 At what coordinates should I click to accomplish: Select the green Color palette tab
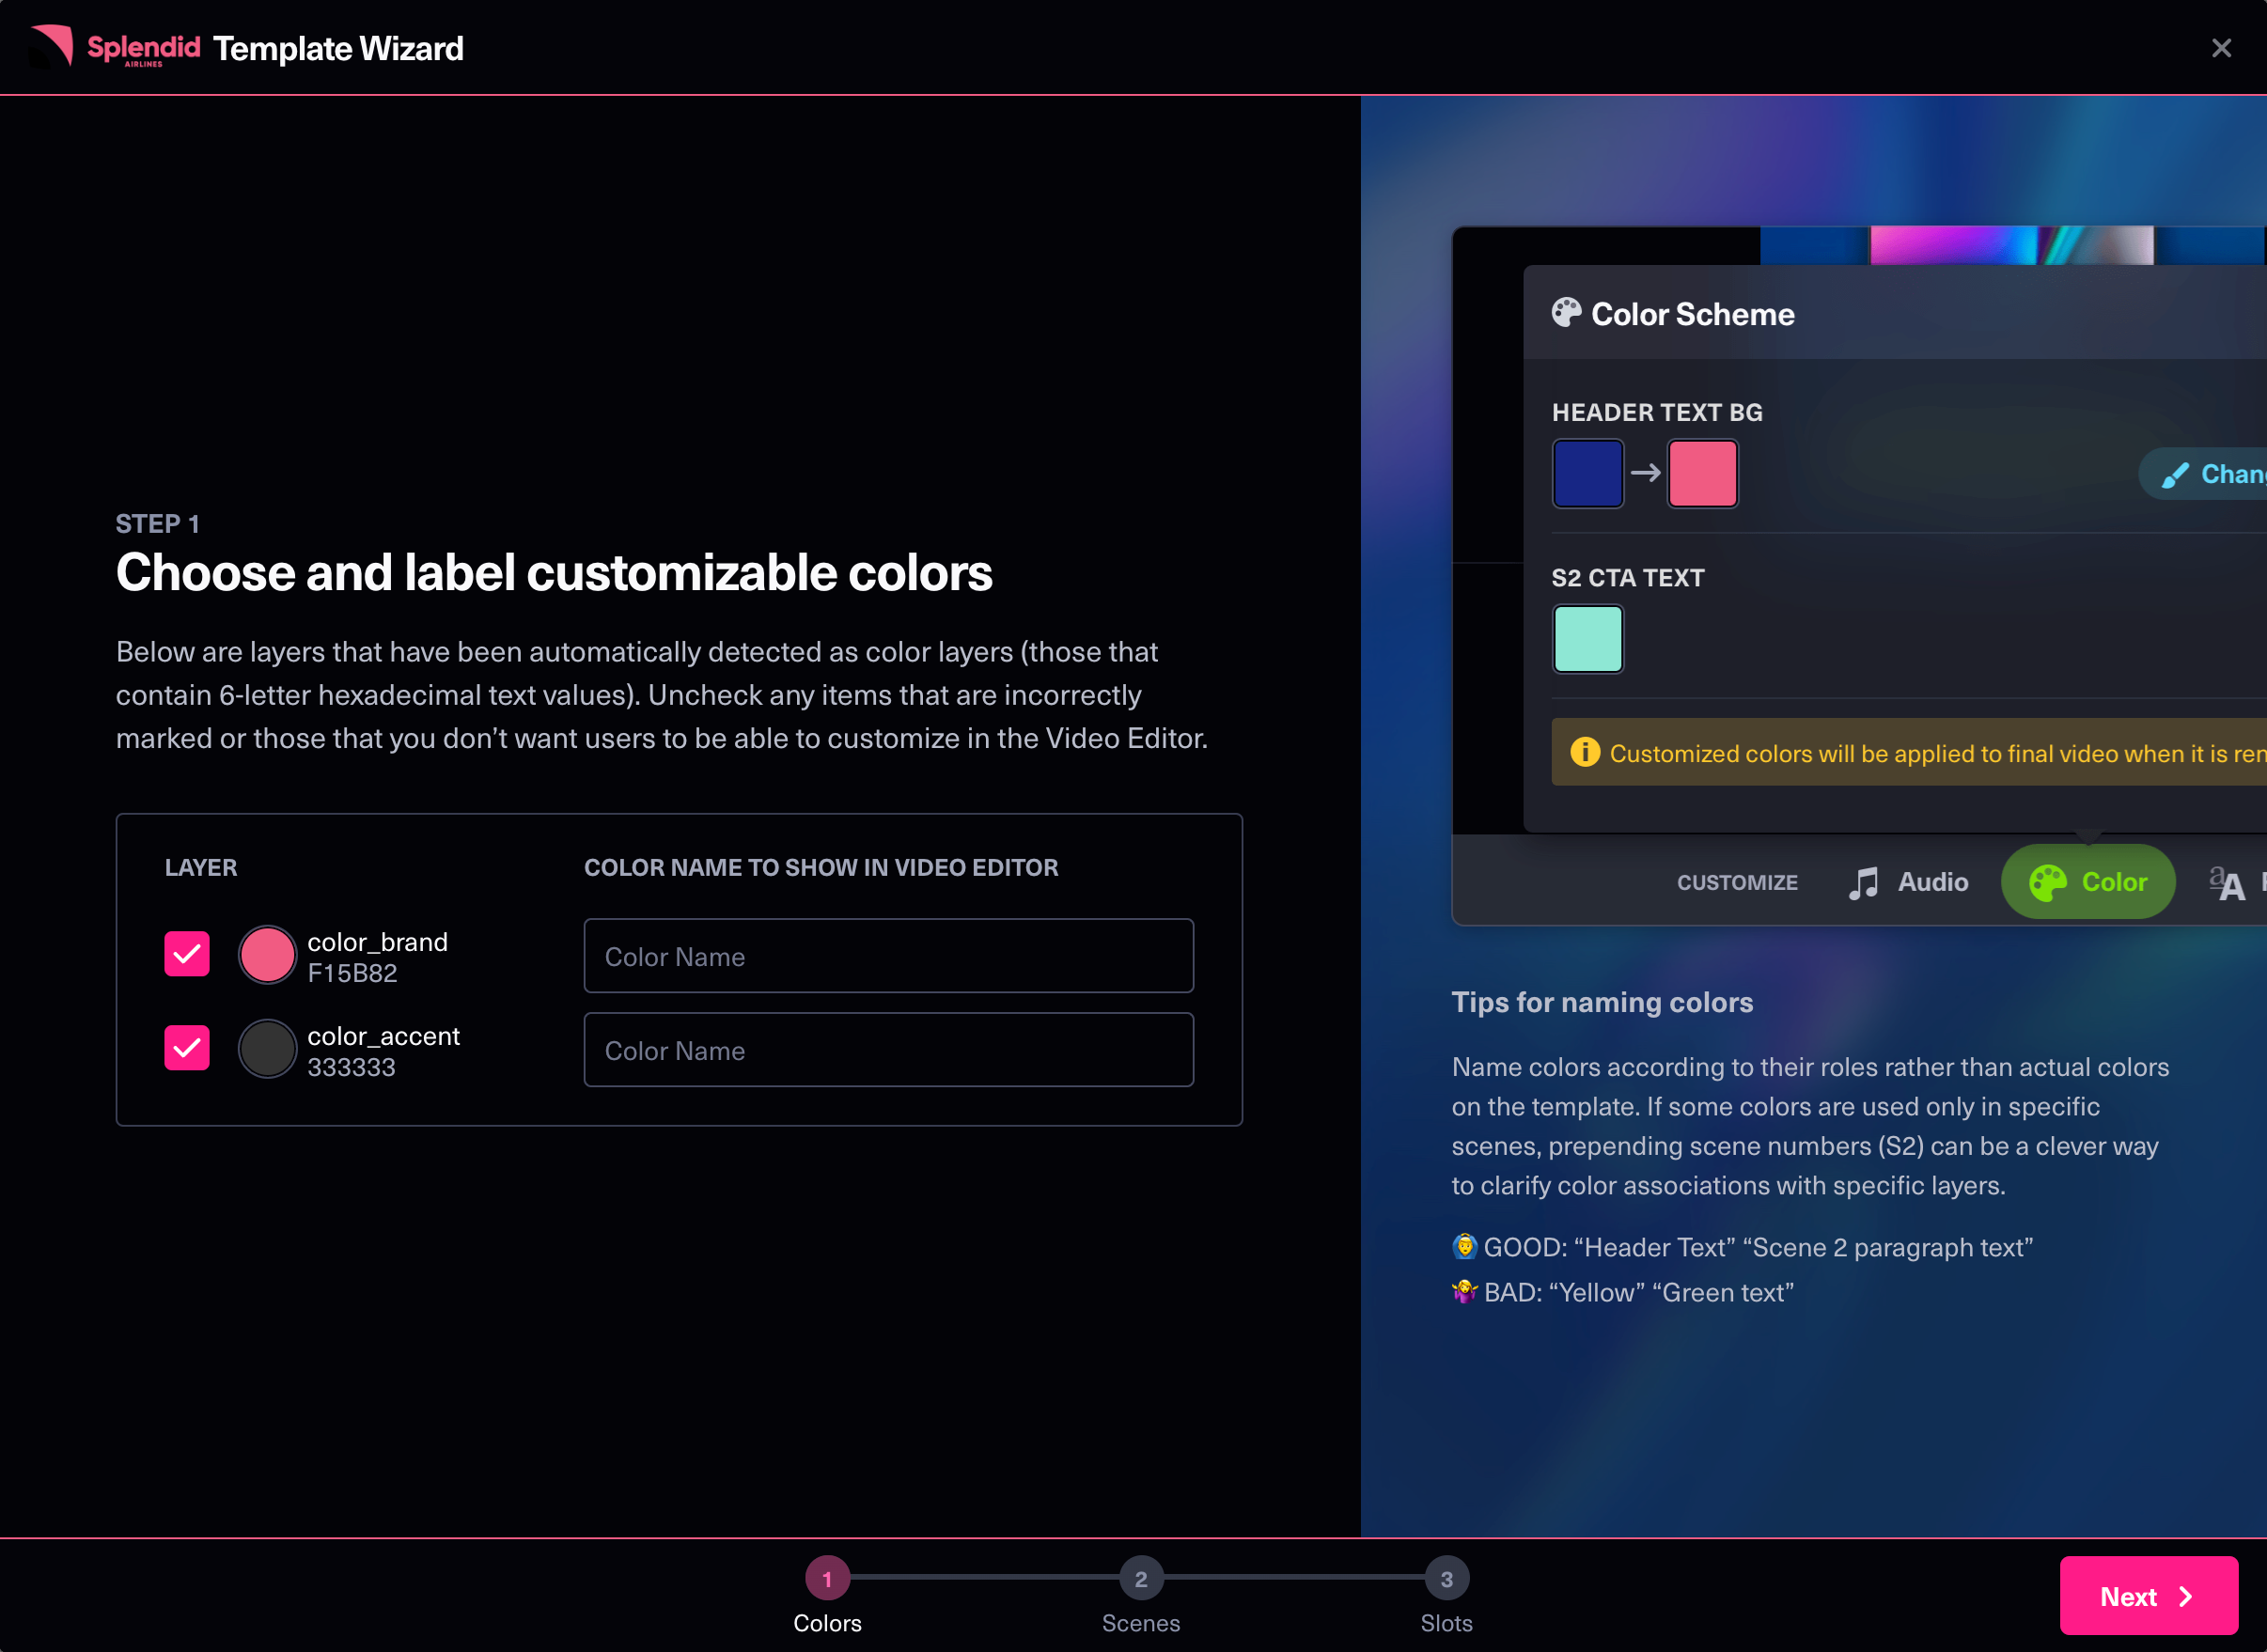click(x=2088, y=882)
